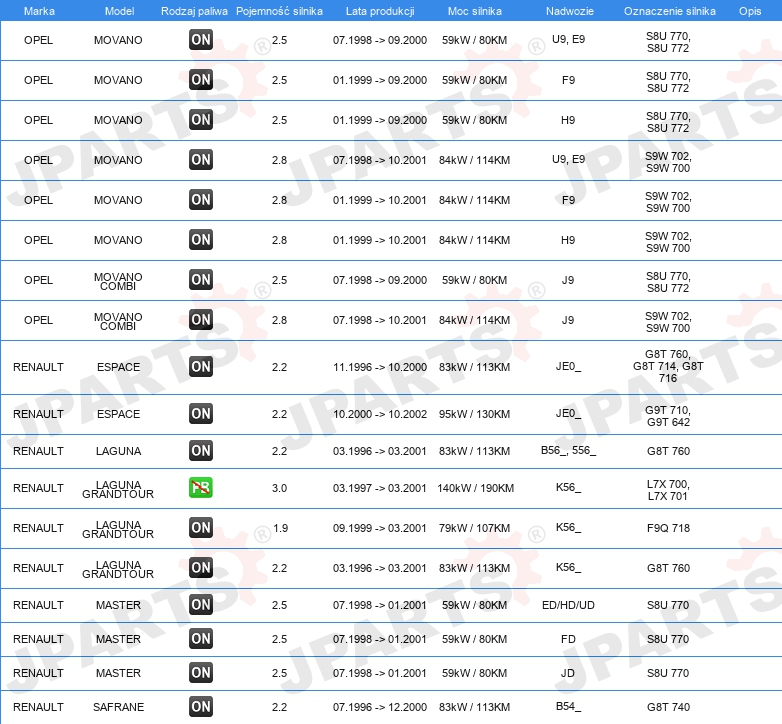Click ON diesel icon in Espace 83kW row
The height and width of the screenshot is (724, 782).
(x=201, y=366)
